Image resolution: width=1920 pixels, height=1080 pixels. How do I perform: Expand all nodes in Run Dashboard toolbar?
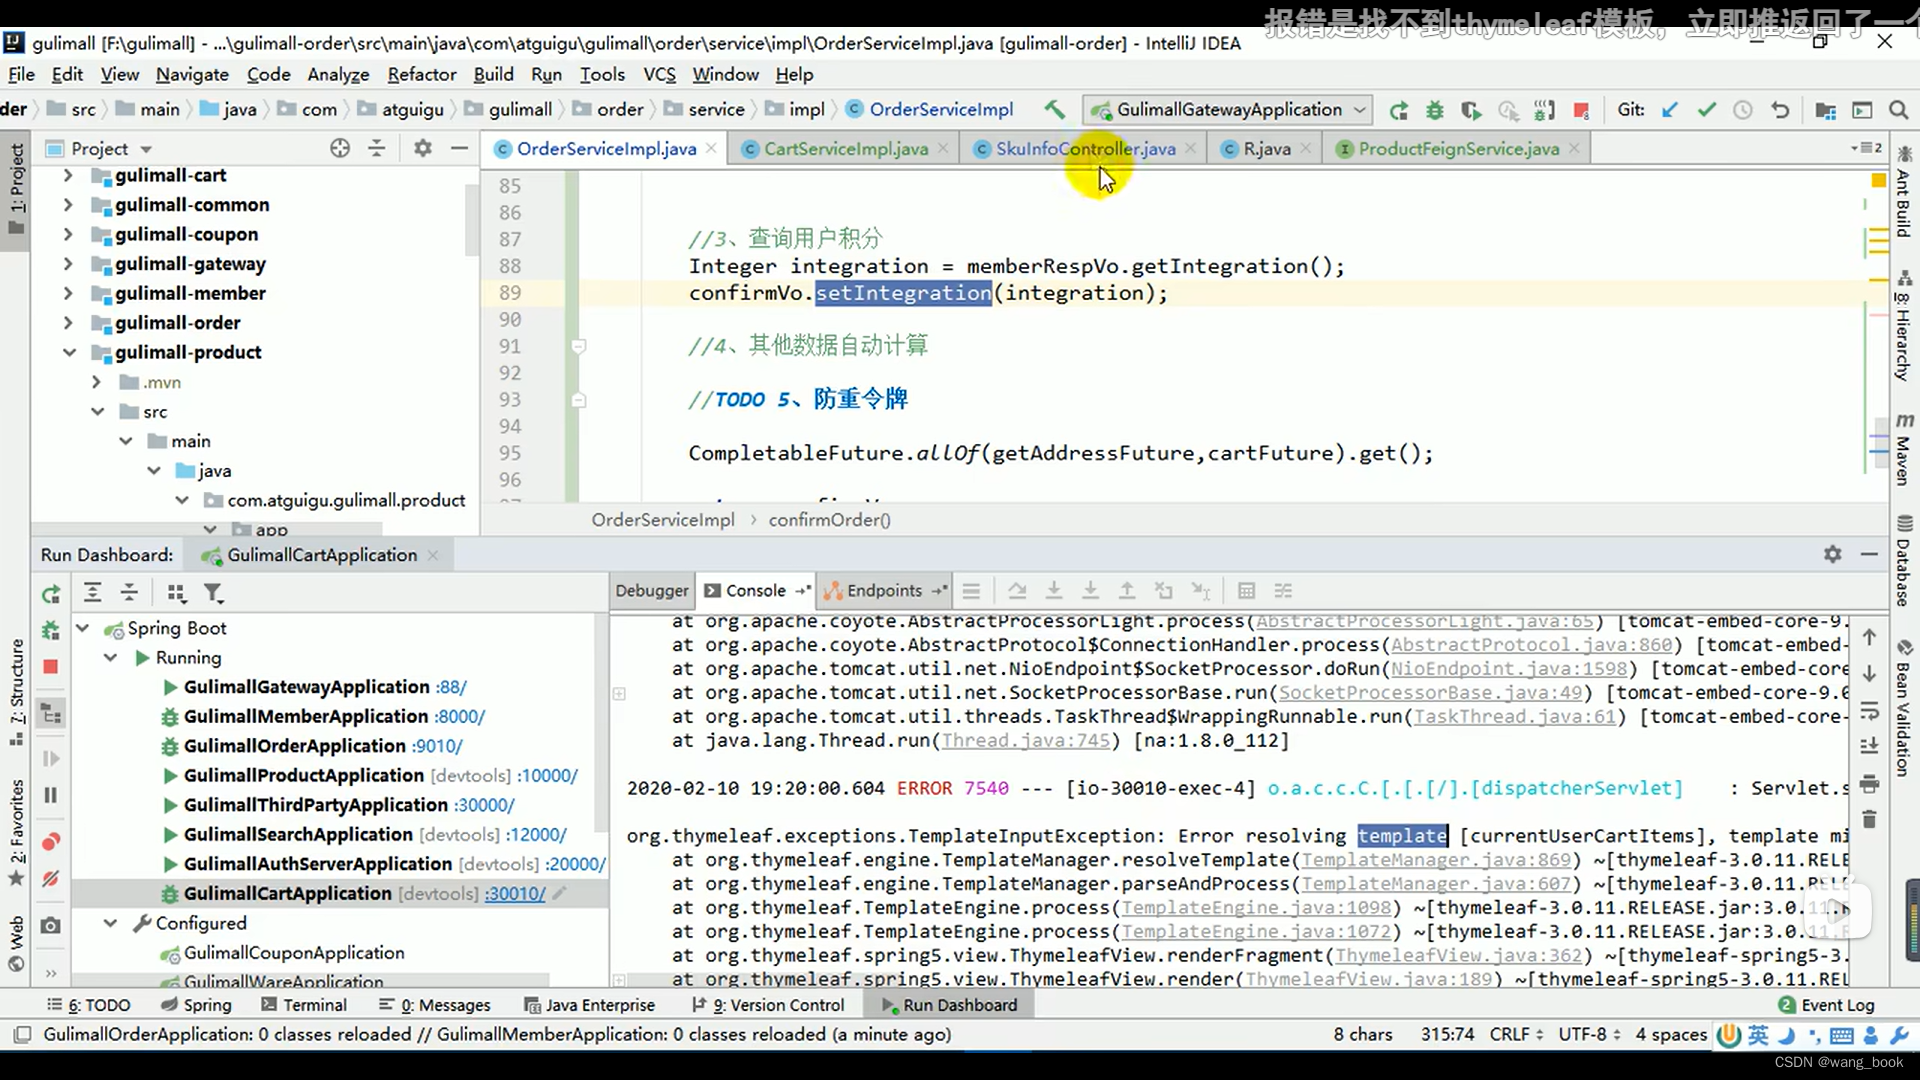coord(92,593)
